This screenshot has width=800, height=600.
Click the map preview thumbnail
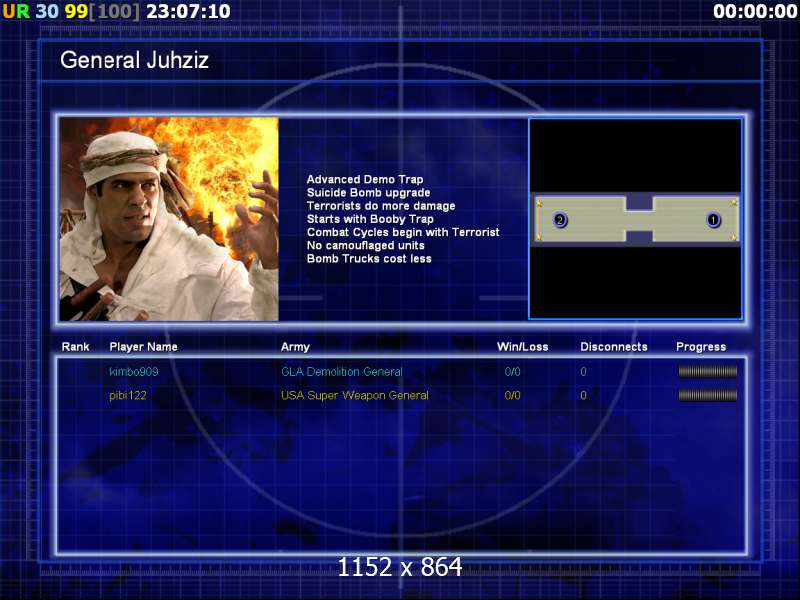[635, 219]
